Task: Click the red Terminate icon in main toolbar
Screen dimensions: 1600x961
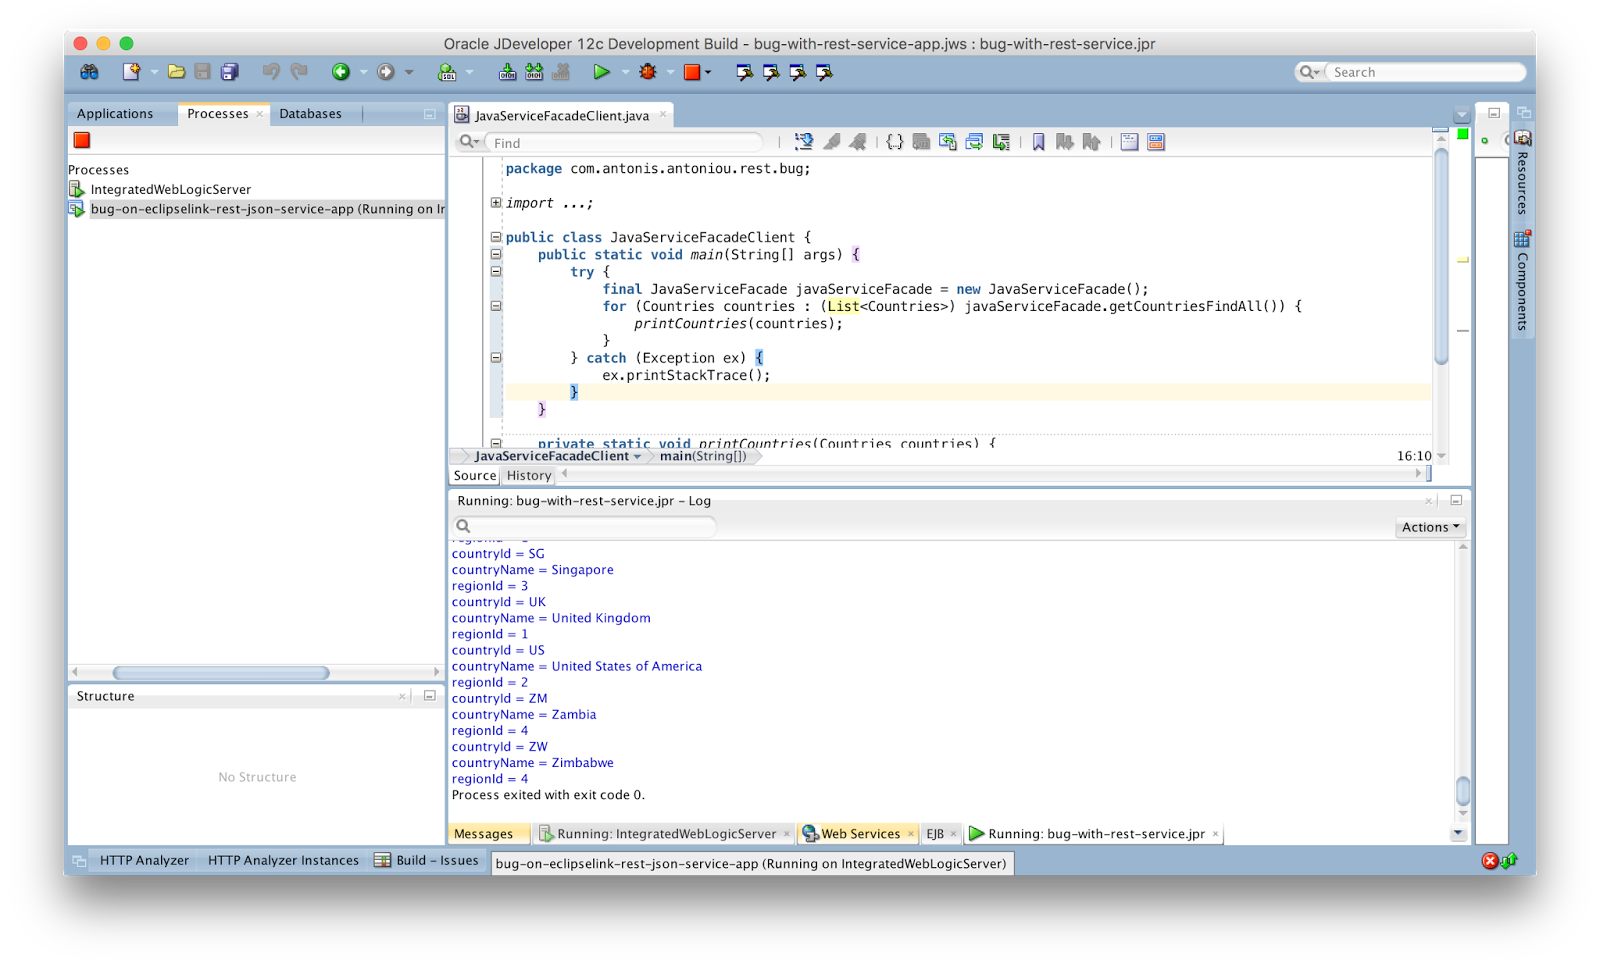Action: [x=692, y=72]
